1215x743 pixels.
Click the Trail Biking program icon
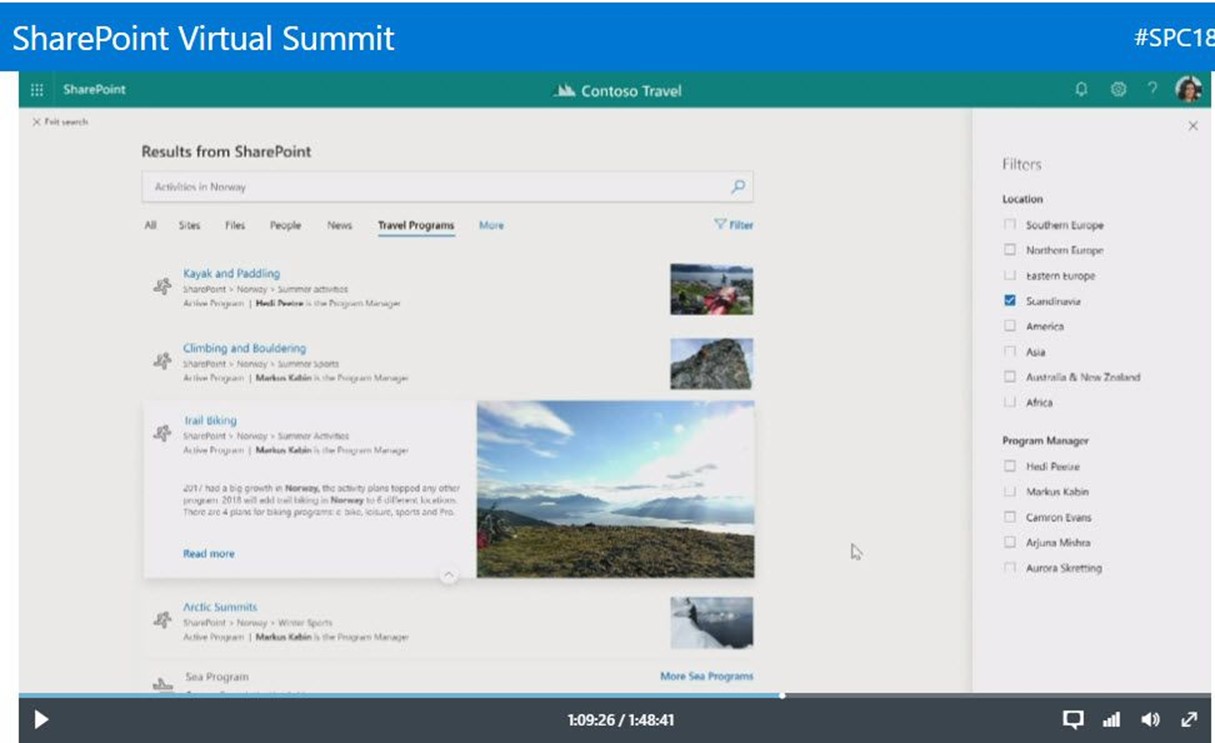(162, 433)
